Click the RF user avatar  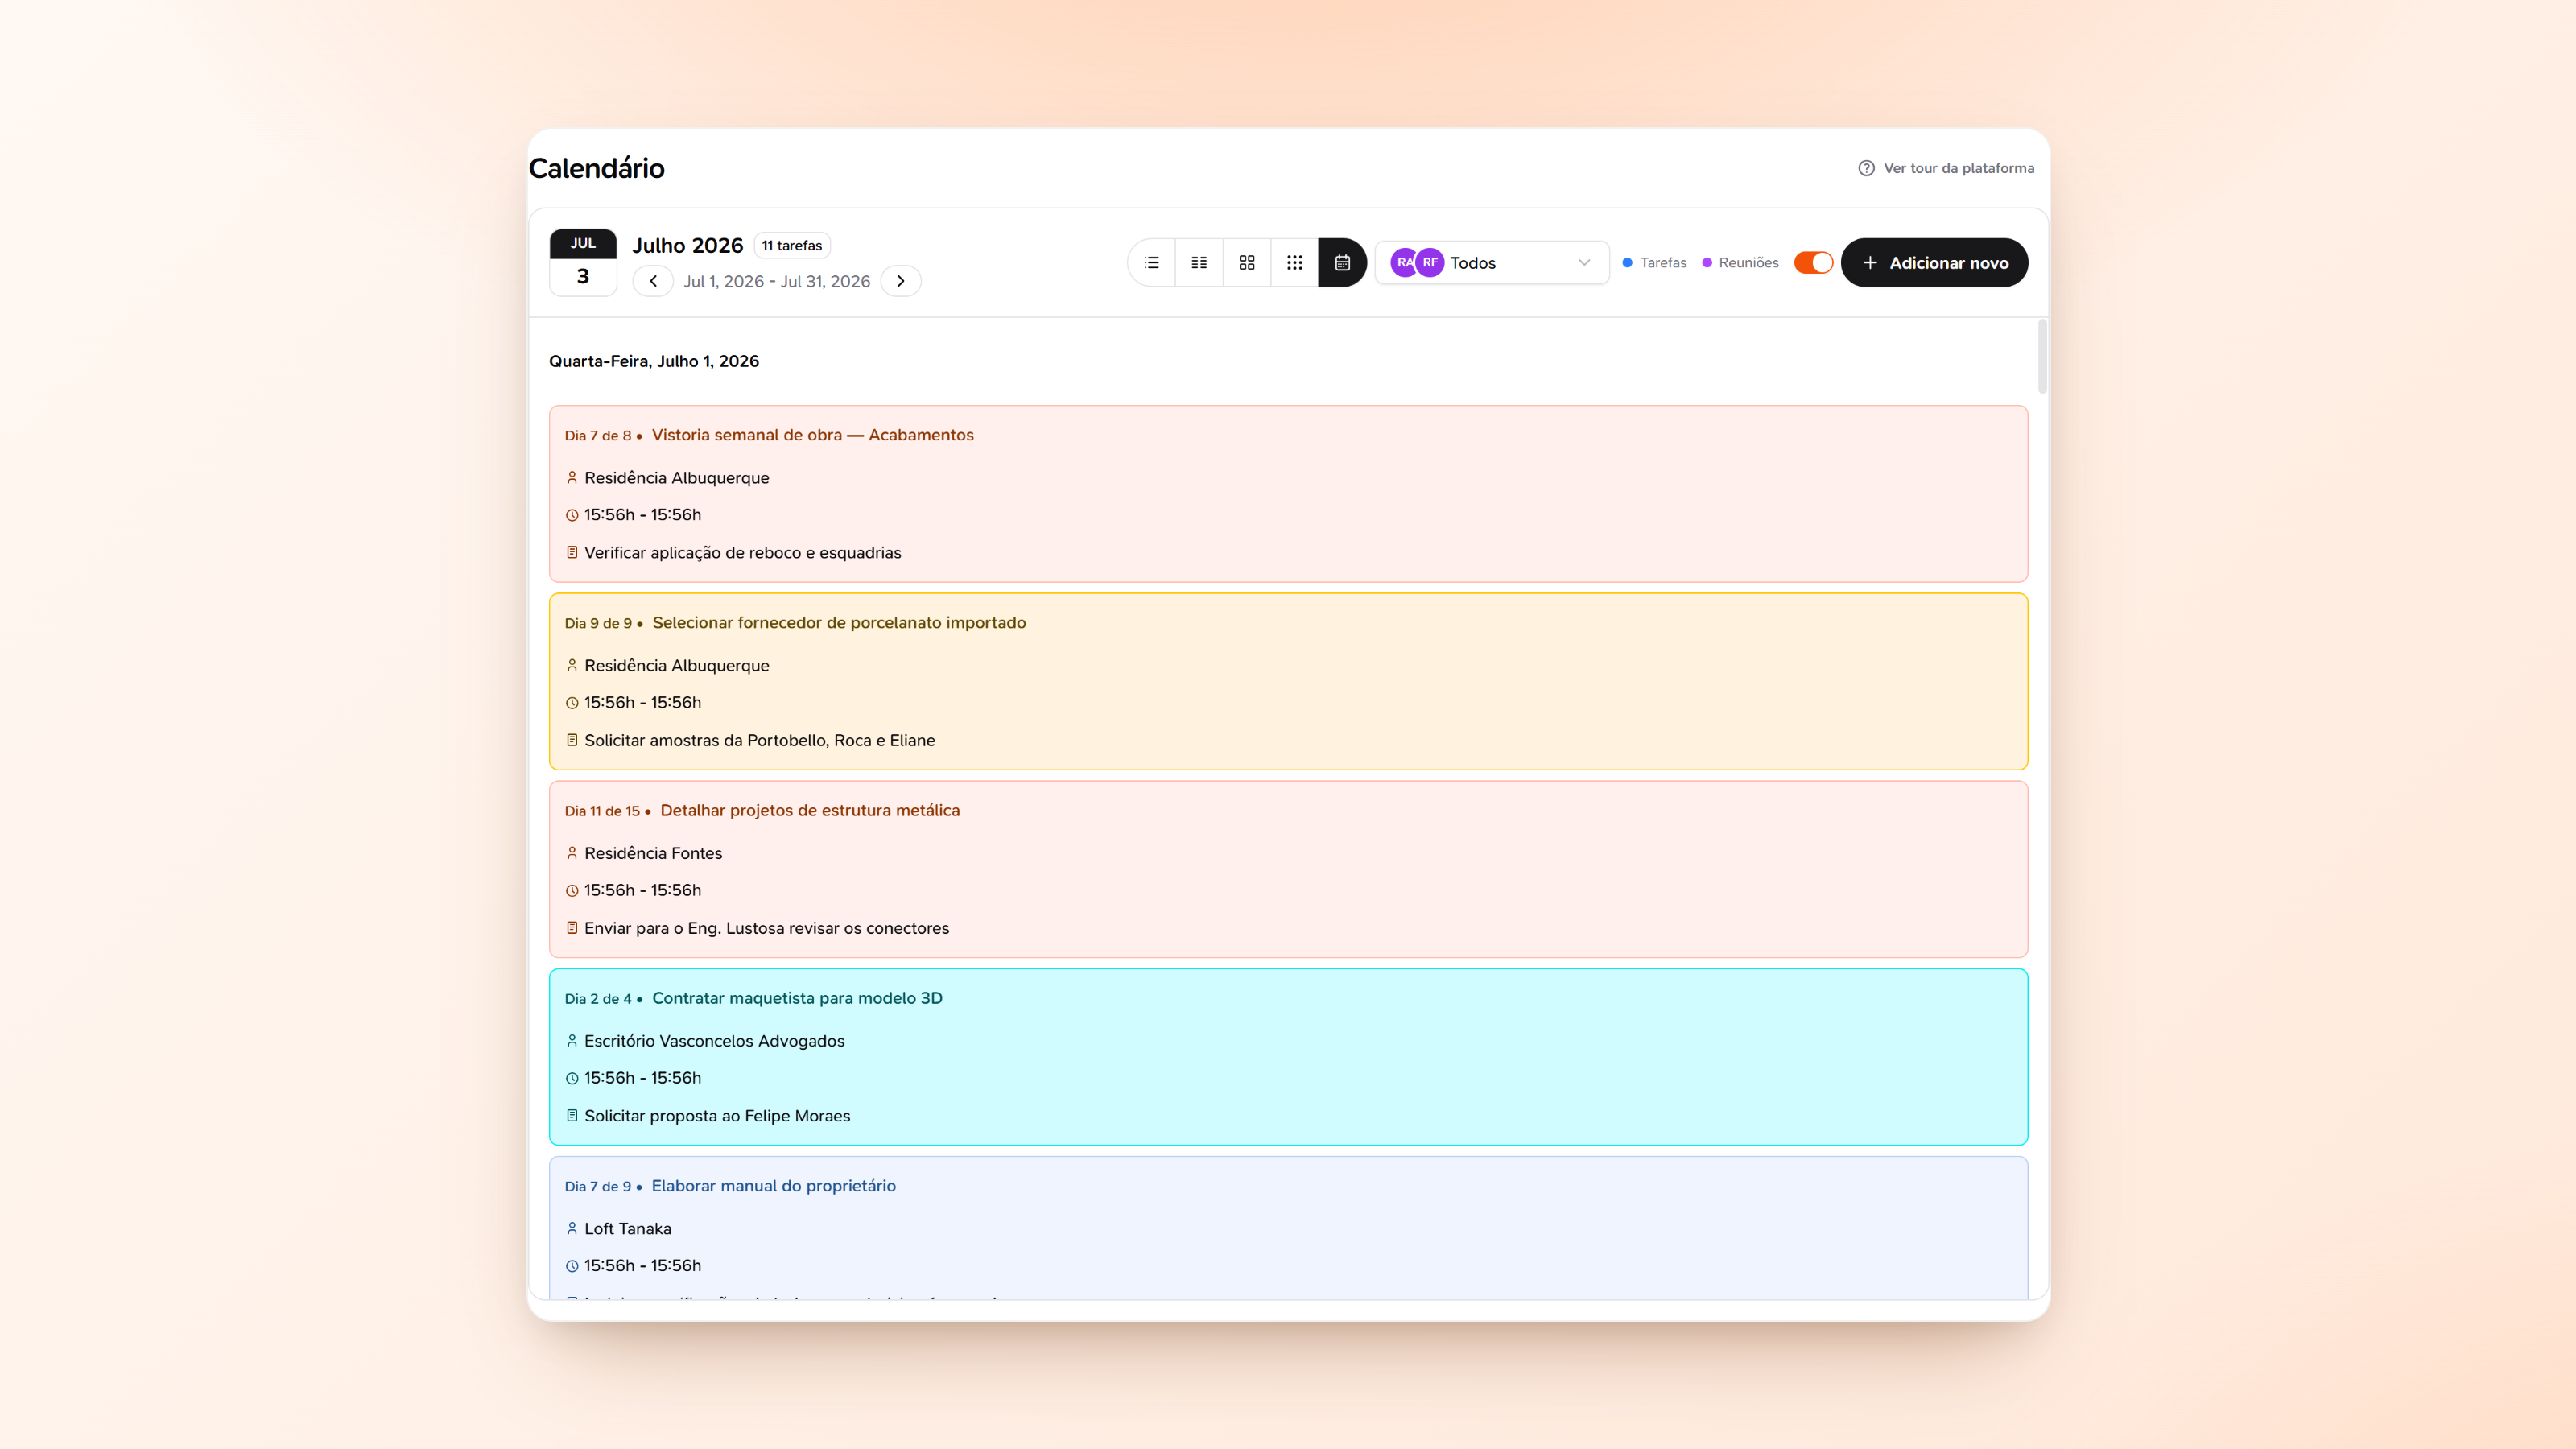click(x=1430, y=262)
